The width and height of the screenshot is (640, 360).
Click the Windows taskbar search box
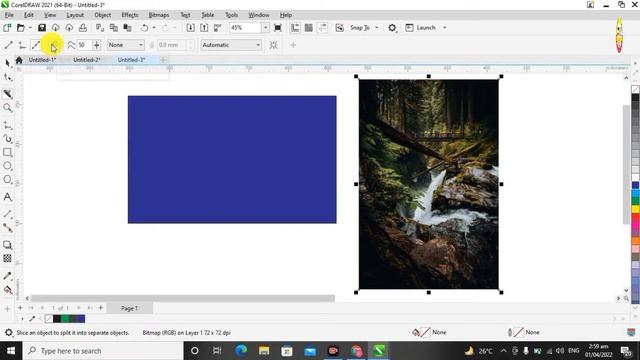click(x=103, y=351)
